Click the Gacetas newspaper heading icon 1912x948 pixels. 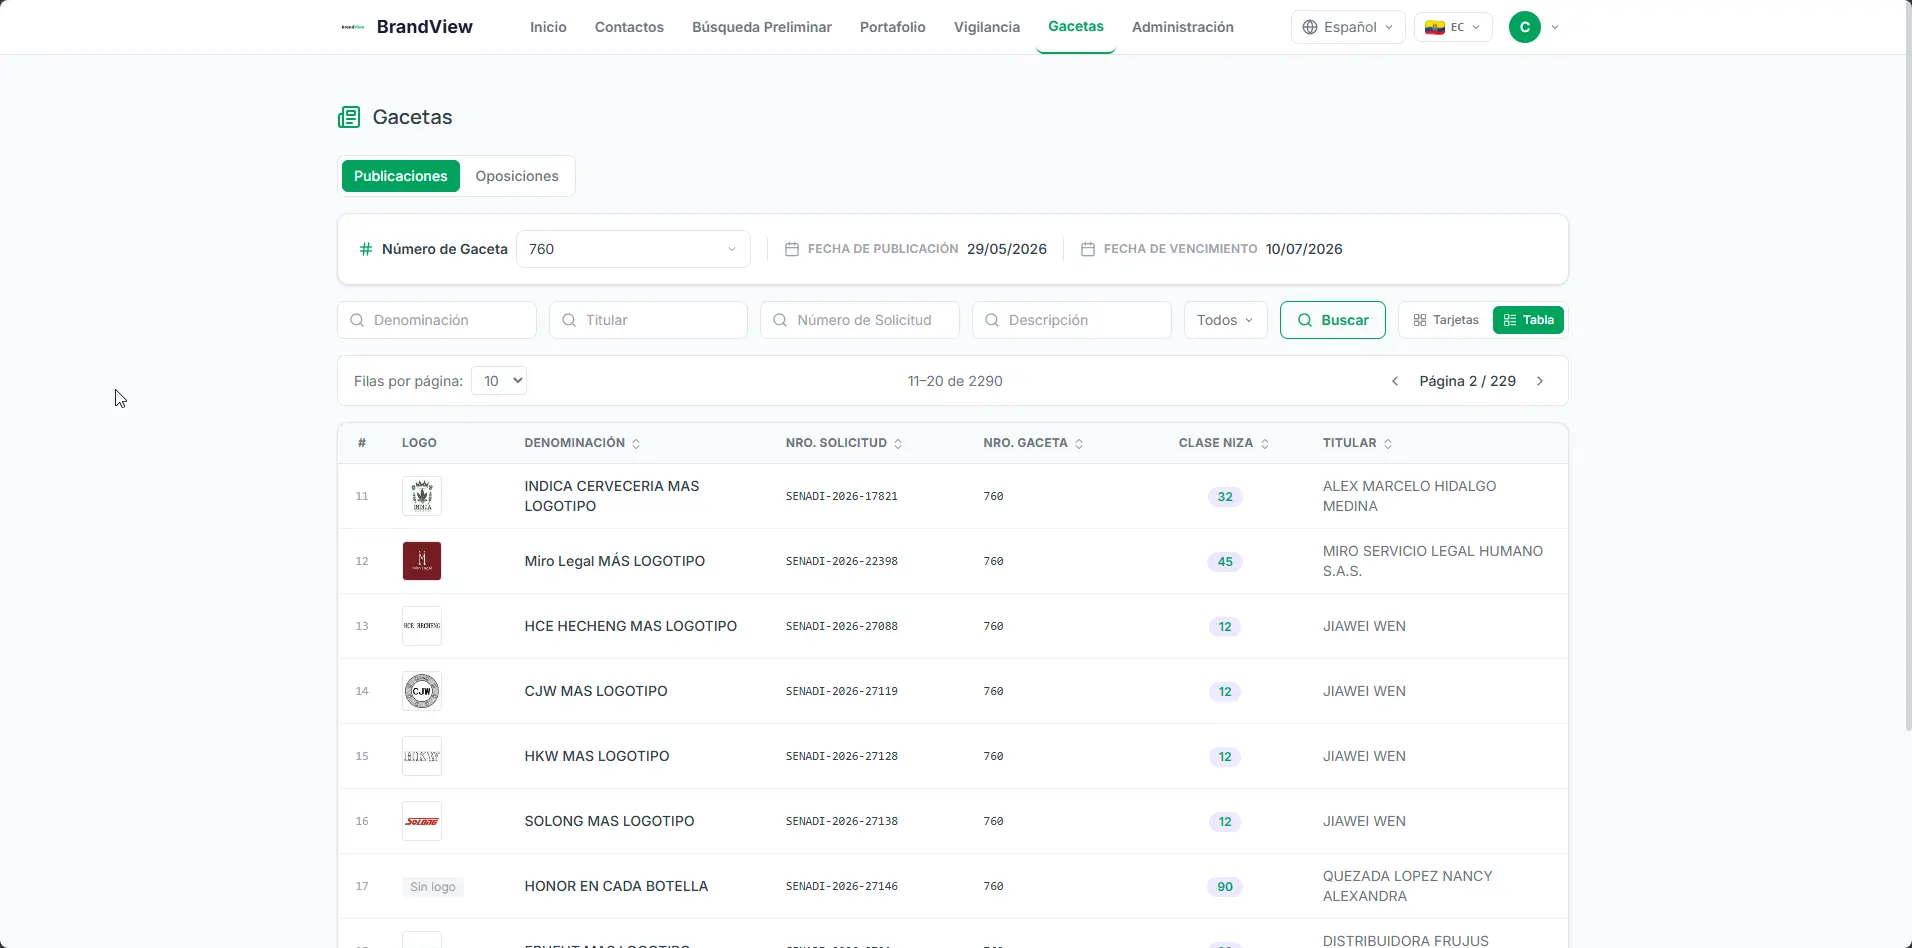349,117
